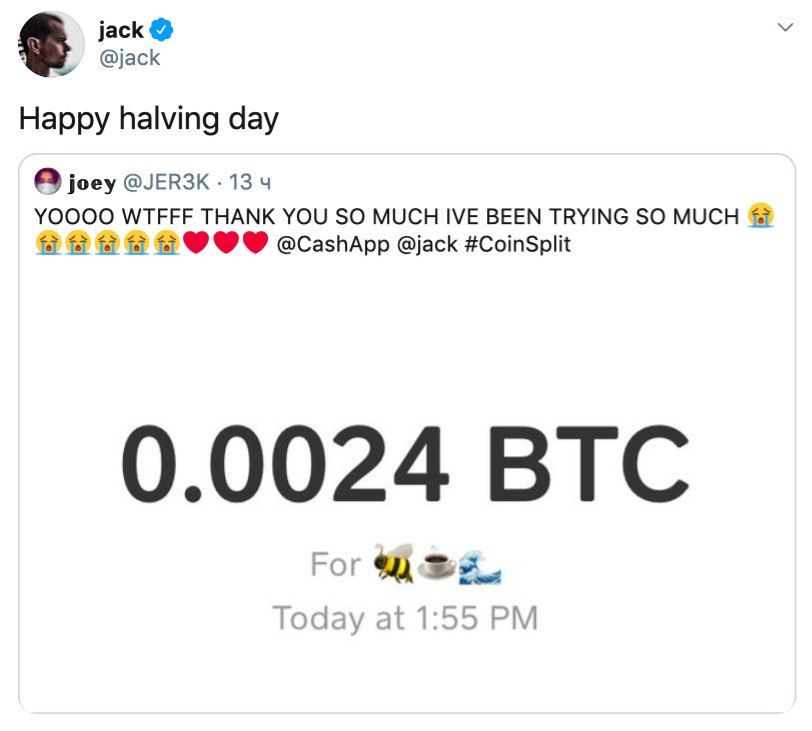Click the blue verified badge next to jack
Screen dimensions: 812x731
162,30
